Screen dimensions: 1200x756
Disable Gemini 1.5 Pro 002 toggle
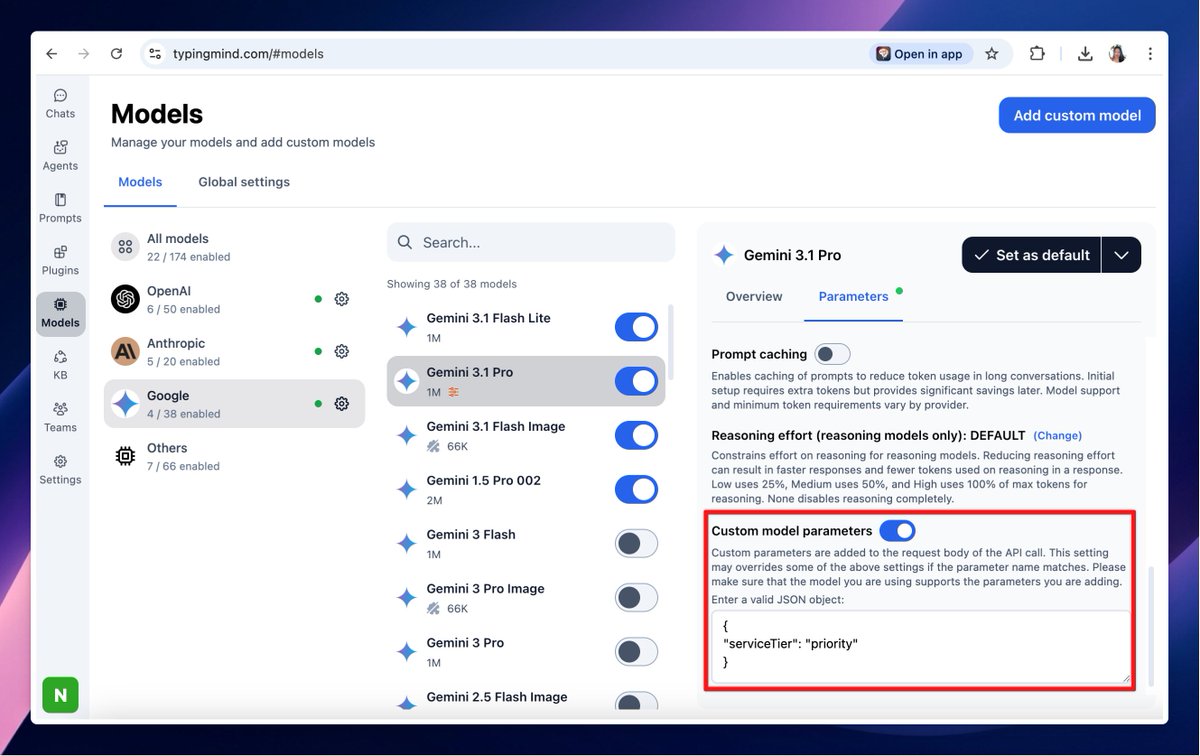pos(636,489)
